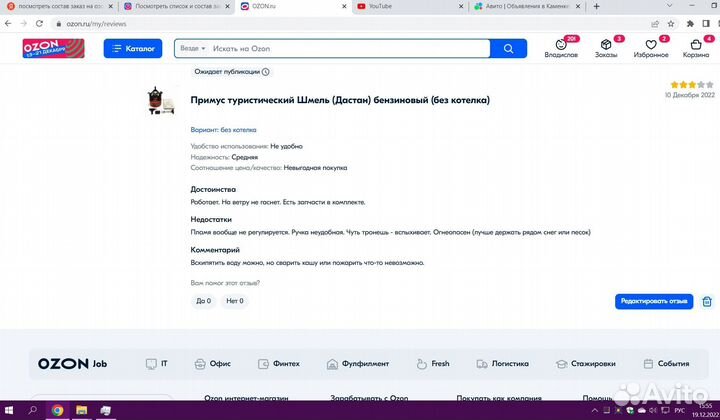Click the Ozon logo in header
The image size is (720, 420).
point(53,48)
